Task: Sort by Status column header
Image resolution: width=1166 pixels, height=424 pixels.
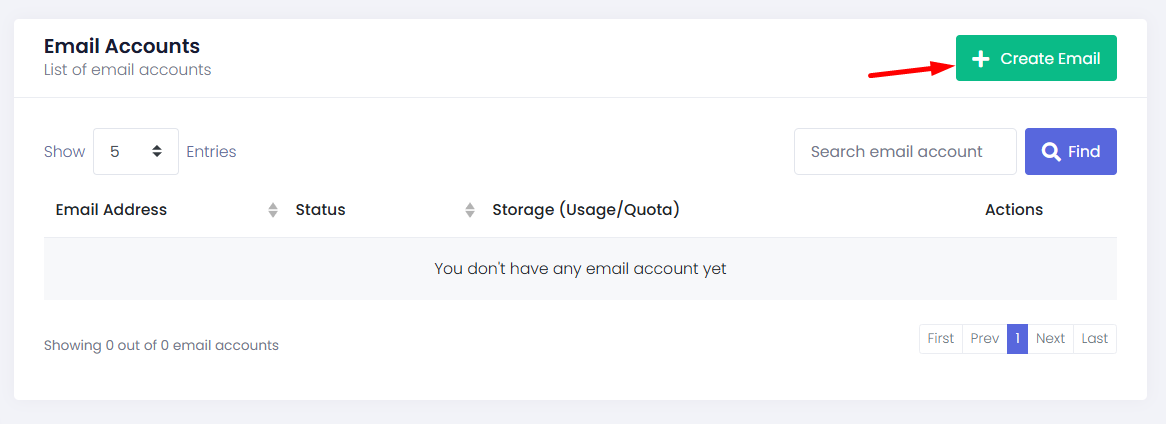Action: click(x=320, y=210)
